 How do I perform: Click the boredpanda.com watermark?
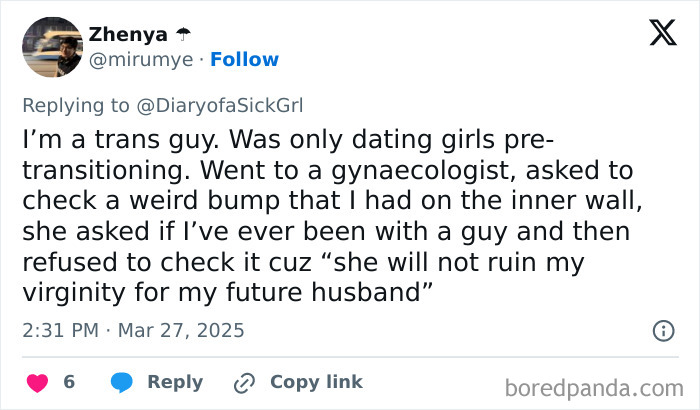602,385
